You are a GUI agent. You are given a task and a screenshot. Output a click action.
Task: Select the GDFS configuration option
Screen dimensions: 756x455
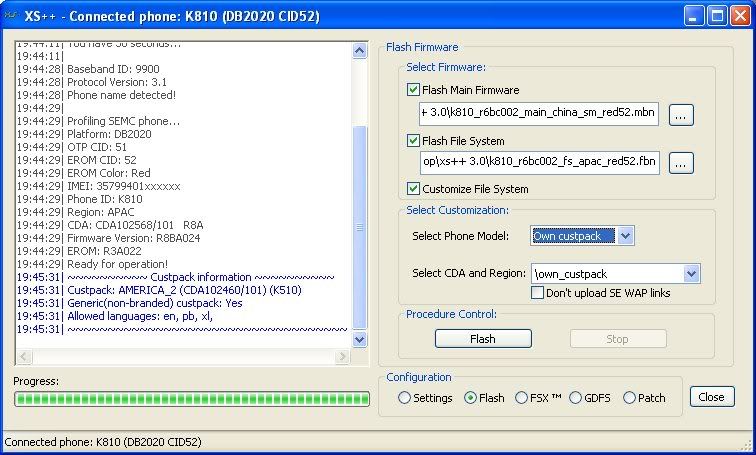click(575, 398)
